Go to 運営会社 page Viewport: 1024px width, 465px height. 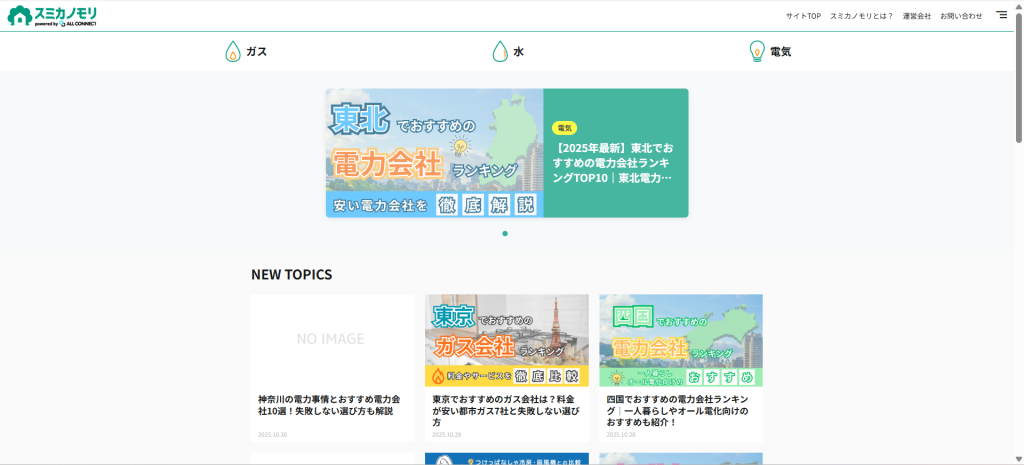pos(916,16)
